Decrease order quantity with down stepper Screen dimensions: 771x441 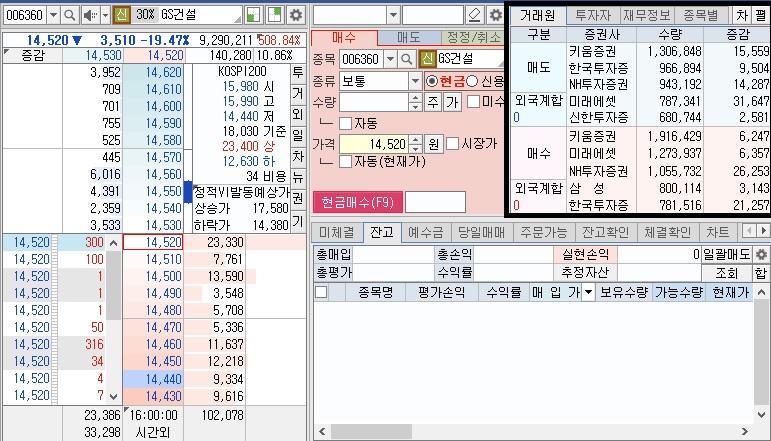click(x=415, y=107)
